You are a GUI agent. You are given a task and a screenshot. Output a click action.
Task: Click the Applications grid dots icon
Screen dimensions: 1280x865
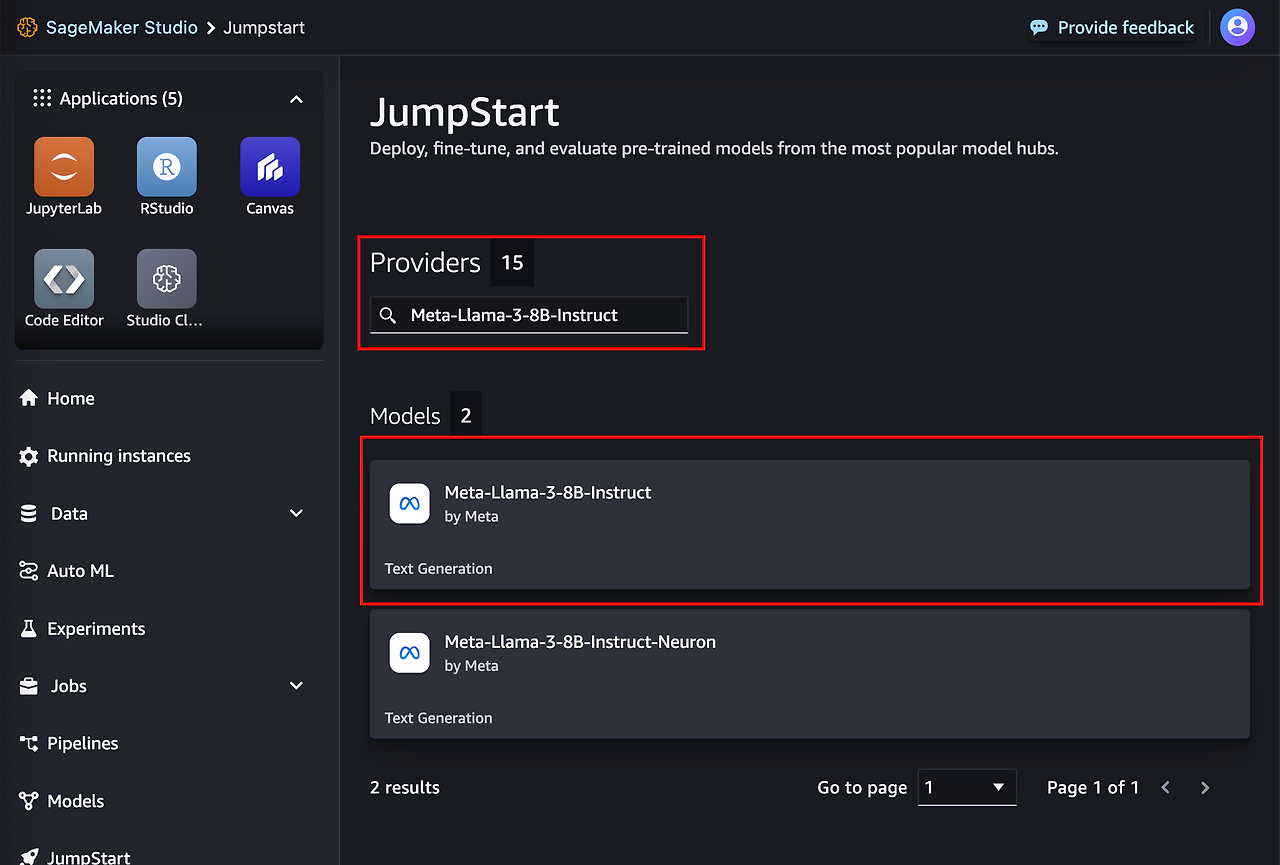pyautogui.click(x=42, y=98)
